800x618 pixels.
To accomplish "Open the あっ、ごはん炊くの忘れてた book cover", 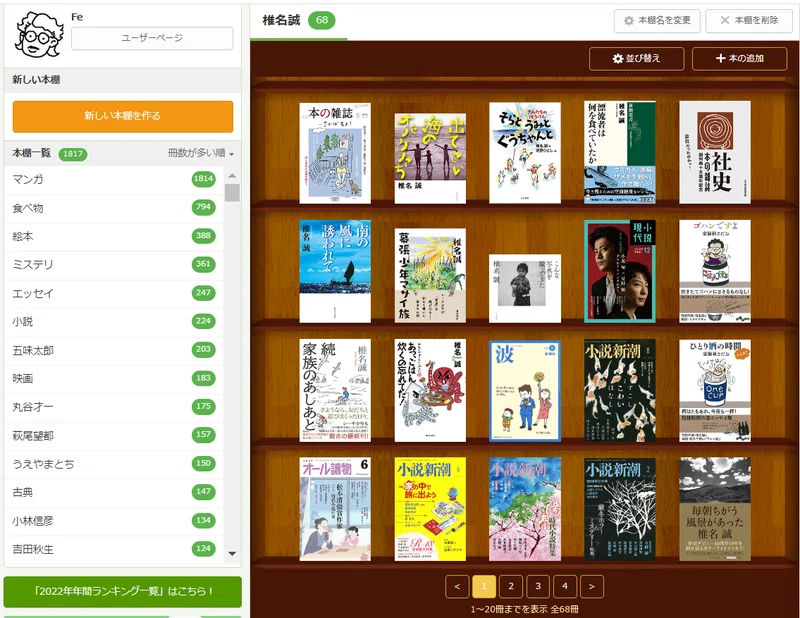I will [430, 391].
